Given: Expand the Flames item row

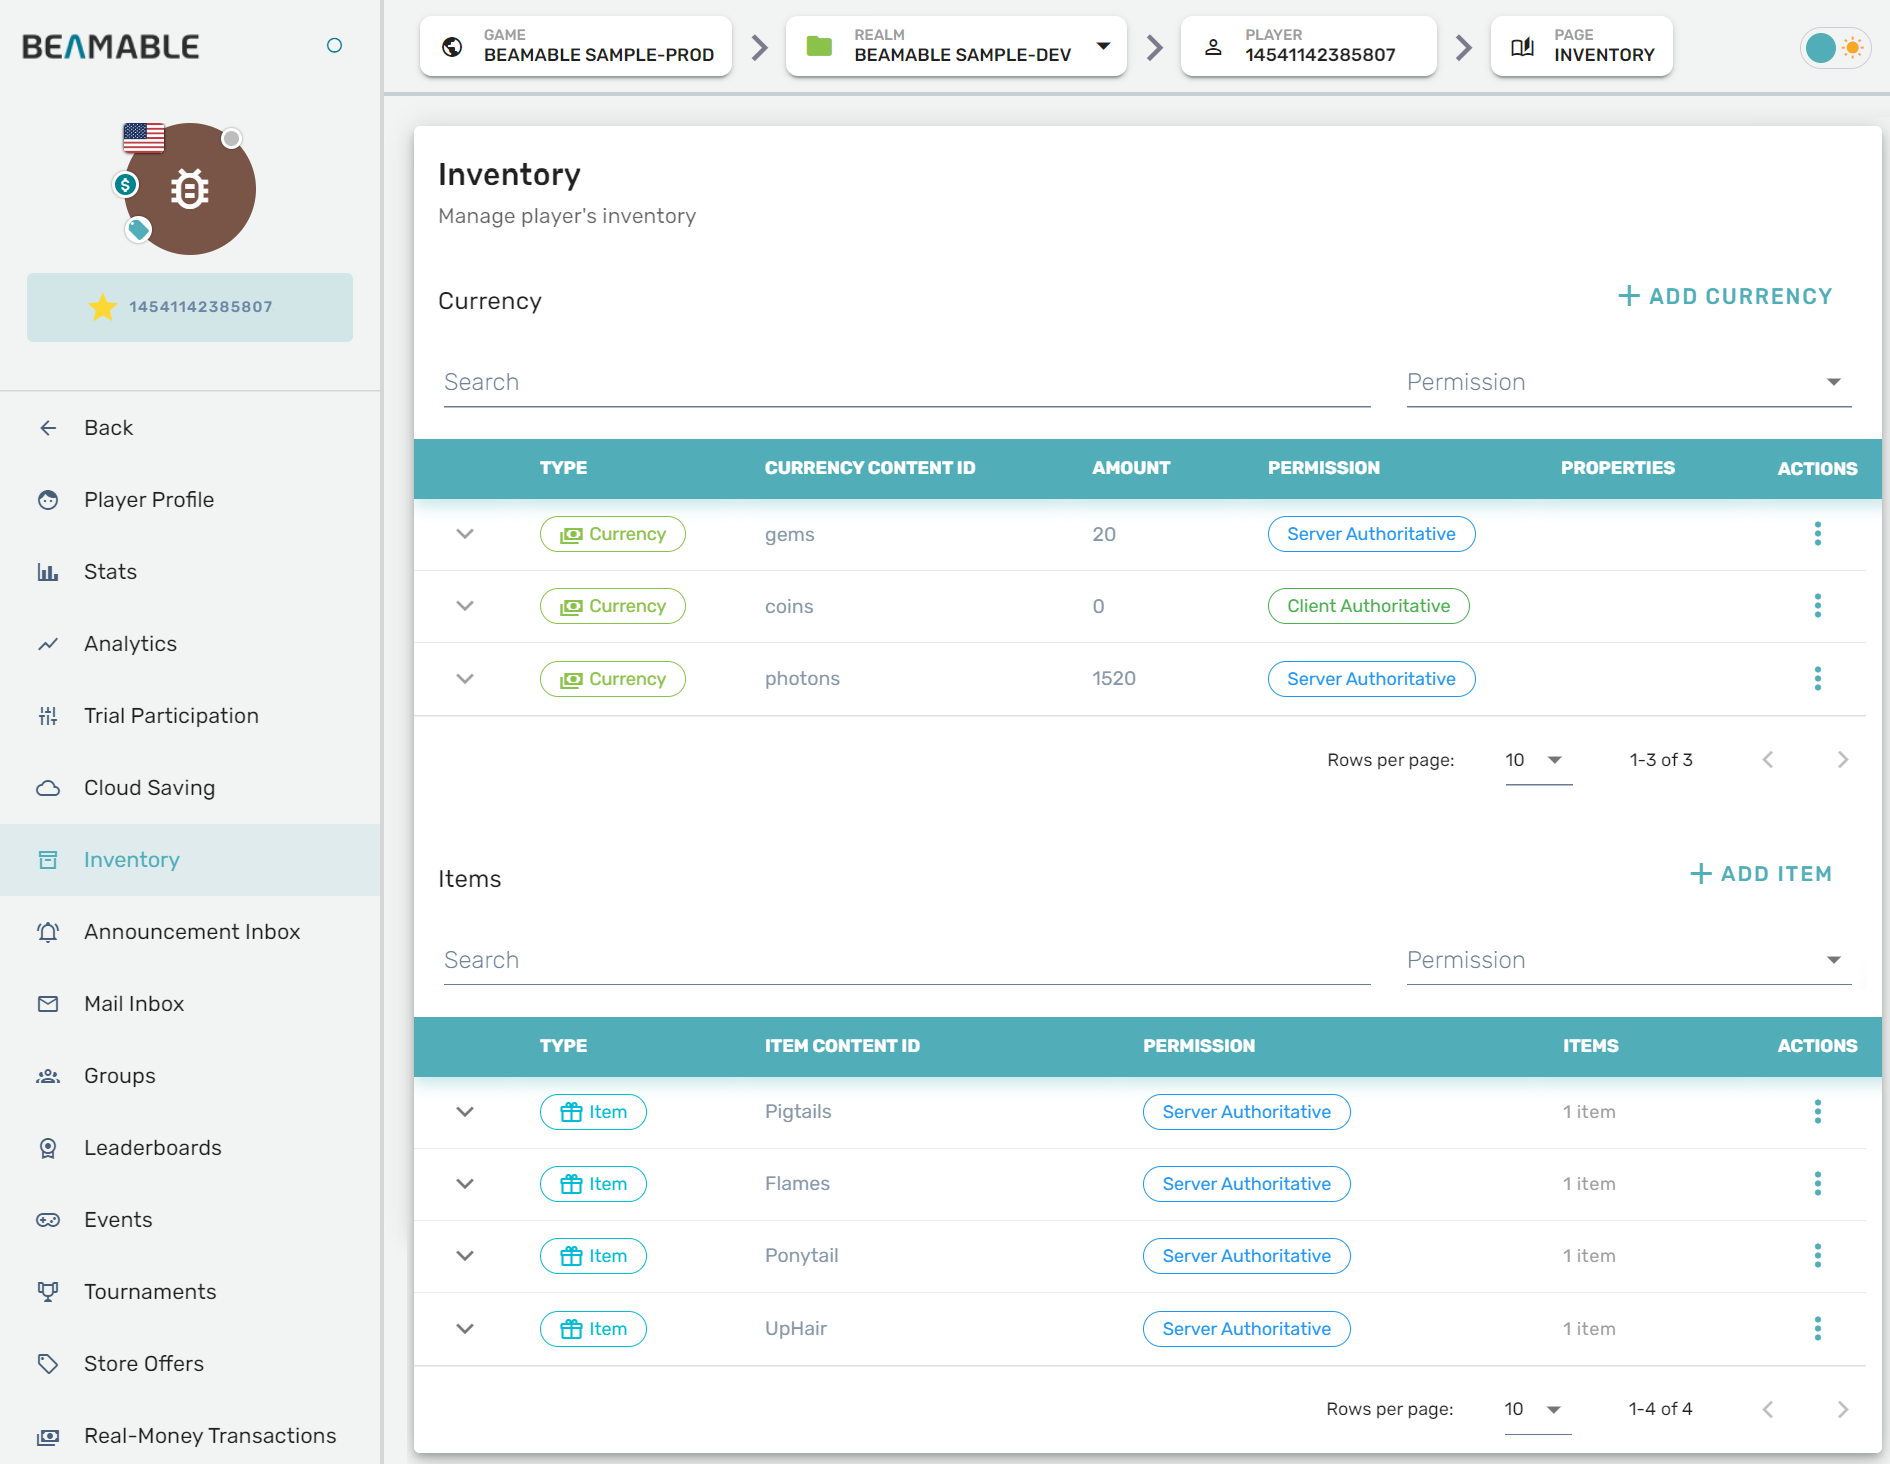Looking at the screenshot, I should (x=465, y=1184).
